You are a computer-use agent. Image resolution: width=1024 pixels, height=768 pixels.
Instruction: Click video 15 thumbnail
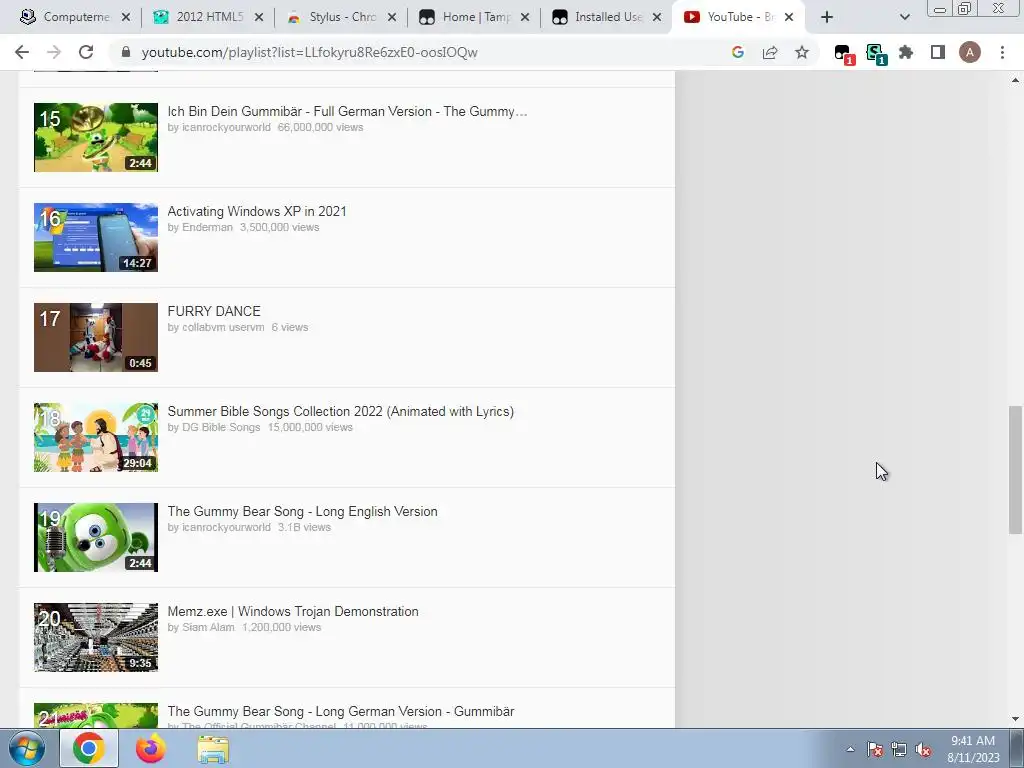96,137
